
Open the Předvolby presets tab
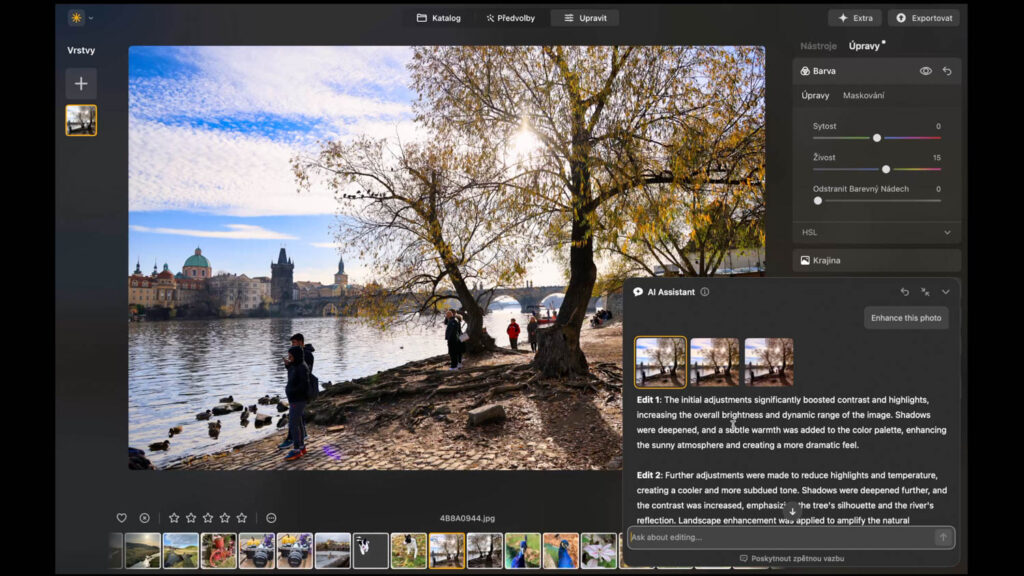pyautogui.click(x=511, y=18)
